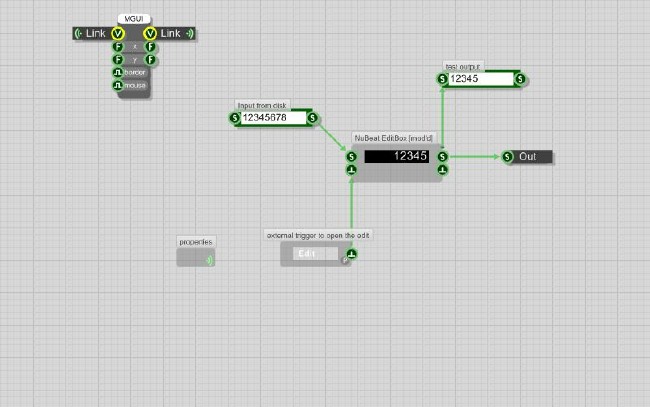650x407 pixels.
Task: Select the MGUI module title label
Action: (133, 19)
